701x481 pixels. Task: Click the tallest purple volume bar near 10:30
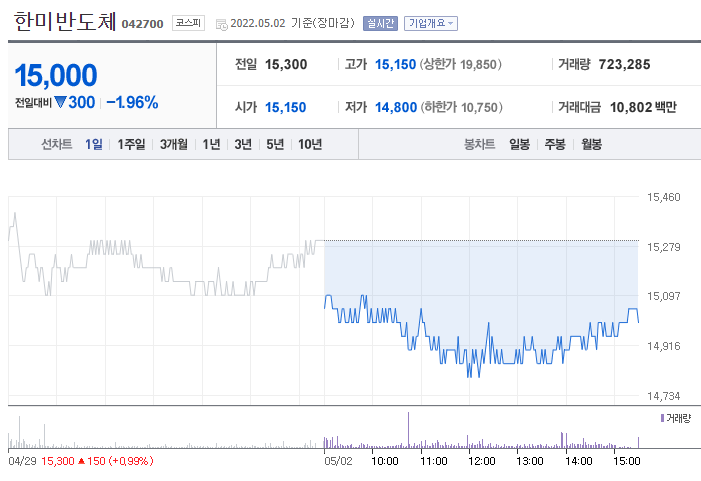pyautogui.click(x=408, y=430)
